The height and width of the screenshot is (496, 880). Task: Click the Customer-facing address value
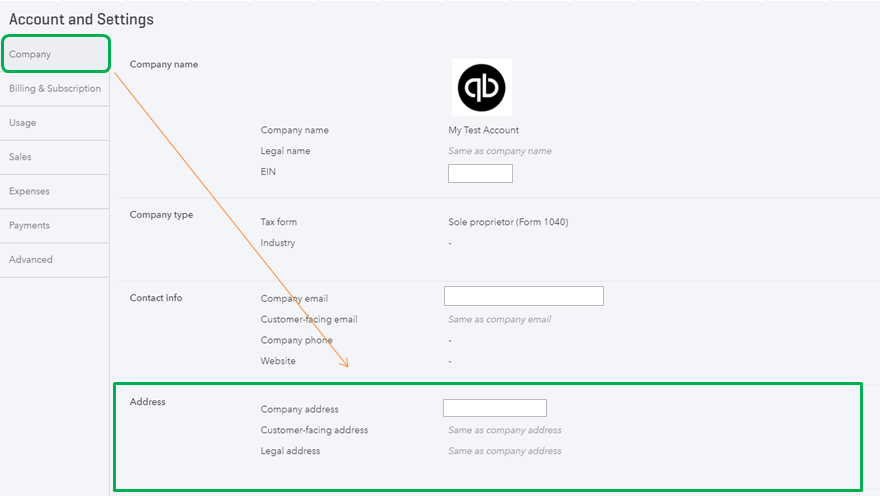(505, 430)
